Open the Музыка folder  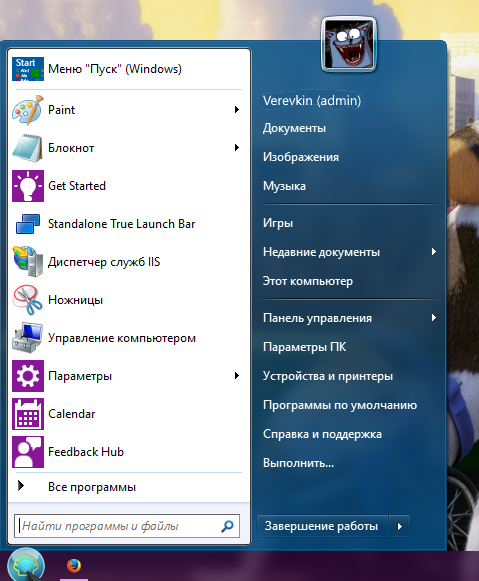285,186
